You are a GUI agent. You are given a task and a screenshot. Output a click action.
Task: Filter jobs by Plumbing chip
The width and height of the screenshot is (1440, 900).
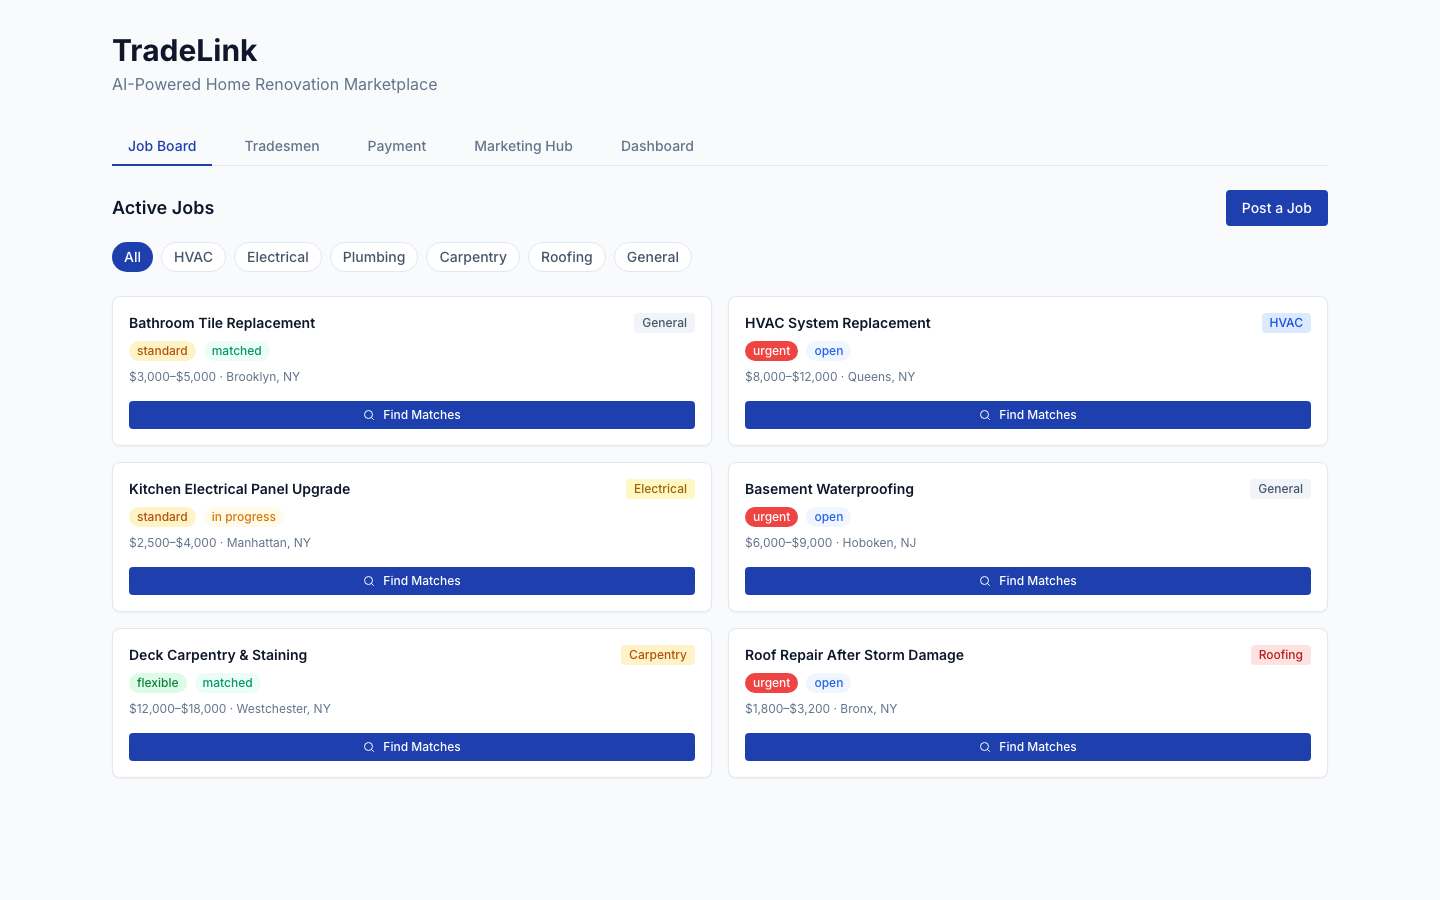(x=374, y=257)
